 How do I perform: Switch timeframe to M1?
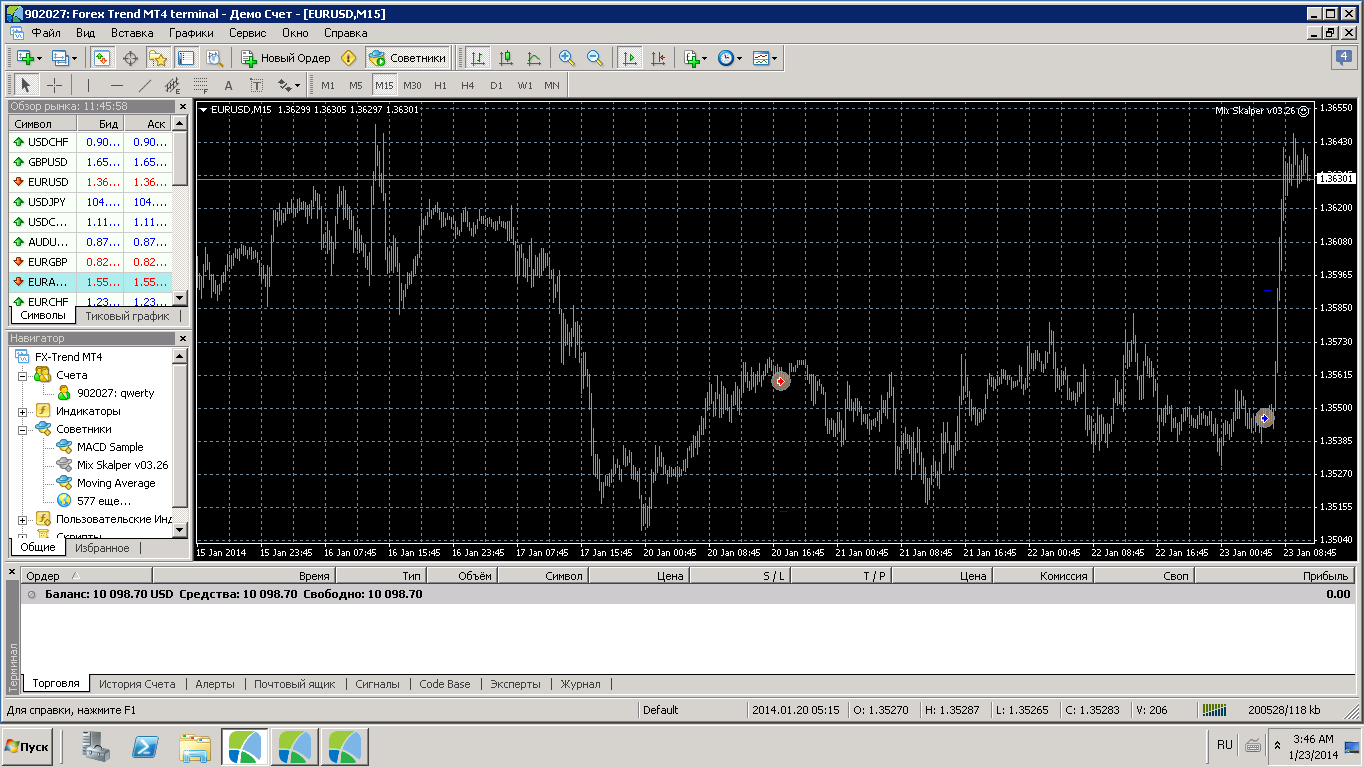(328, 85)
